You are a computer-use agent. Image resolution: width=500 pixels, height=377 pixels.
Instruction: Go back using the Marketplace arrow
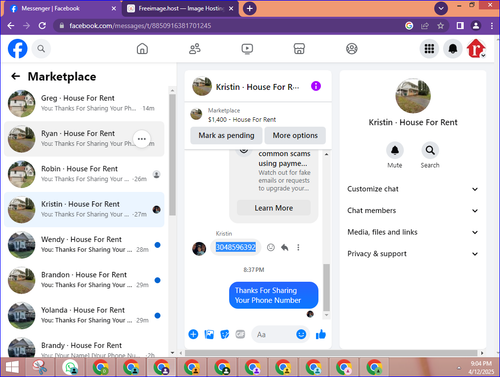[15, 76]
